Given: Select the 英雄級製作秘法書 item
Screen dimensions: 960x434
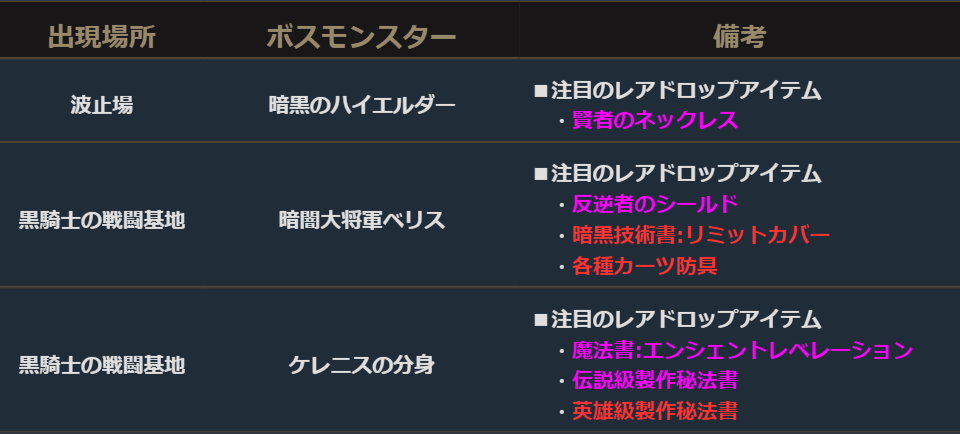Looking at the screenshot, I should pos(655,411).
